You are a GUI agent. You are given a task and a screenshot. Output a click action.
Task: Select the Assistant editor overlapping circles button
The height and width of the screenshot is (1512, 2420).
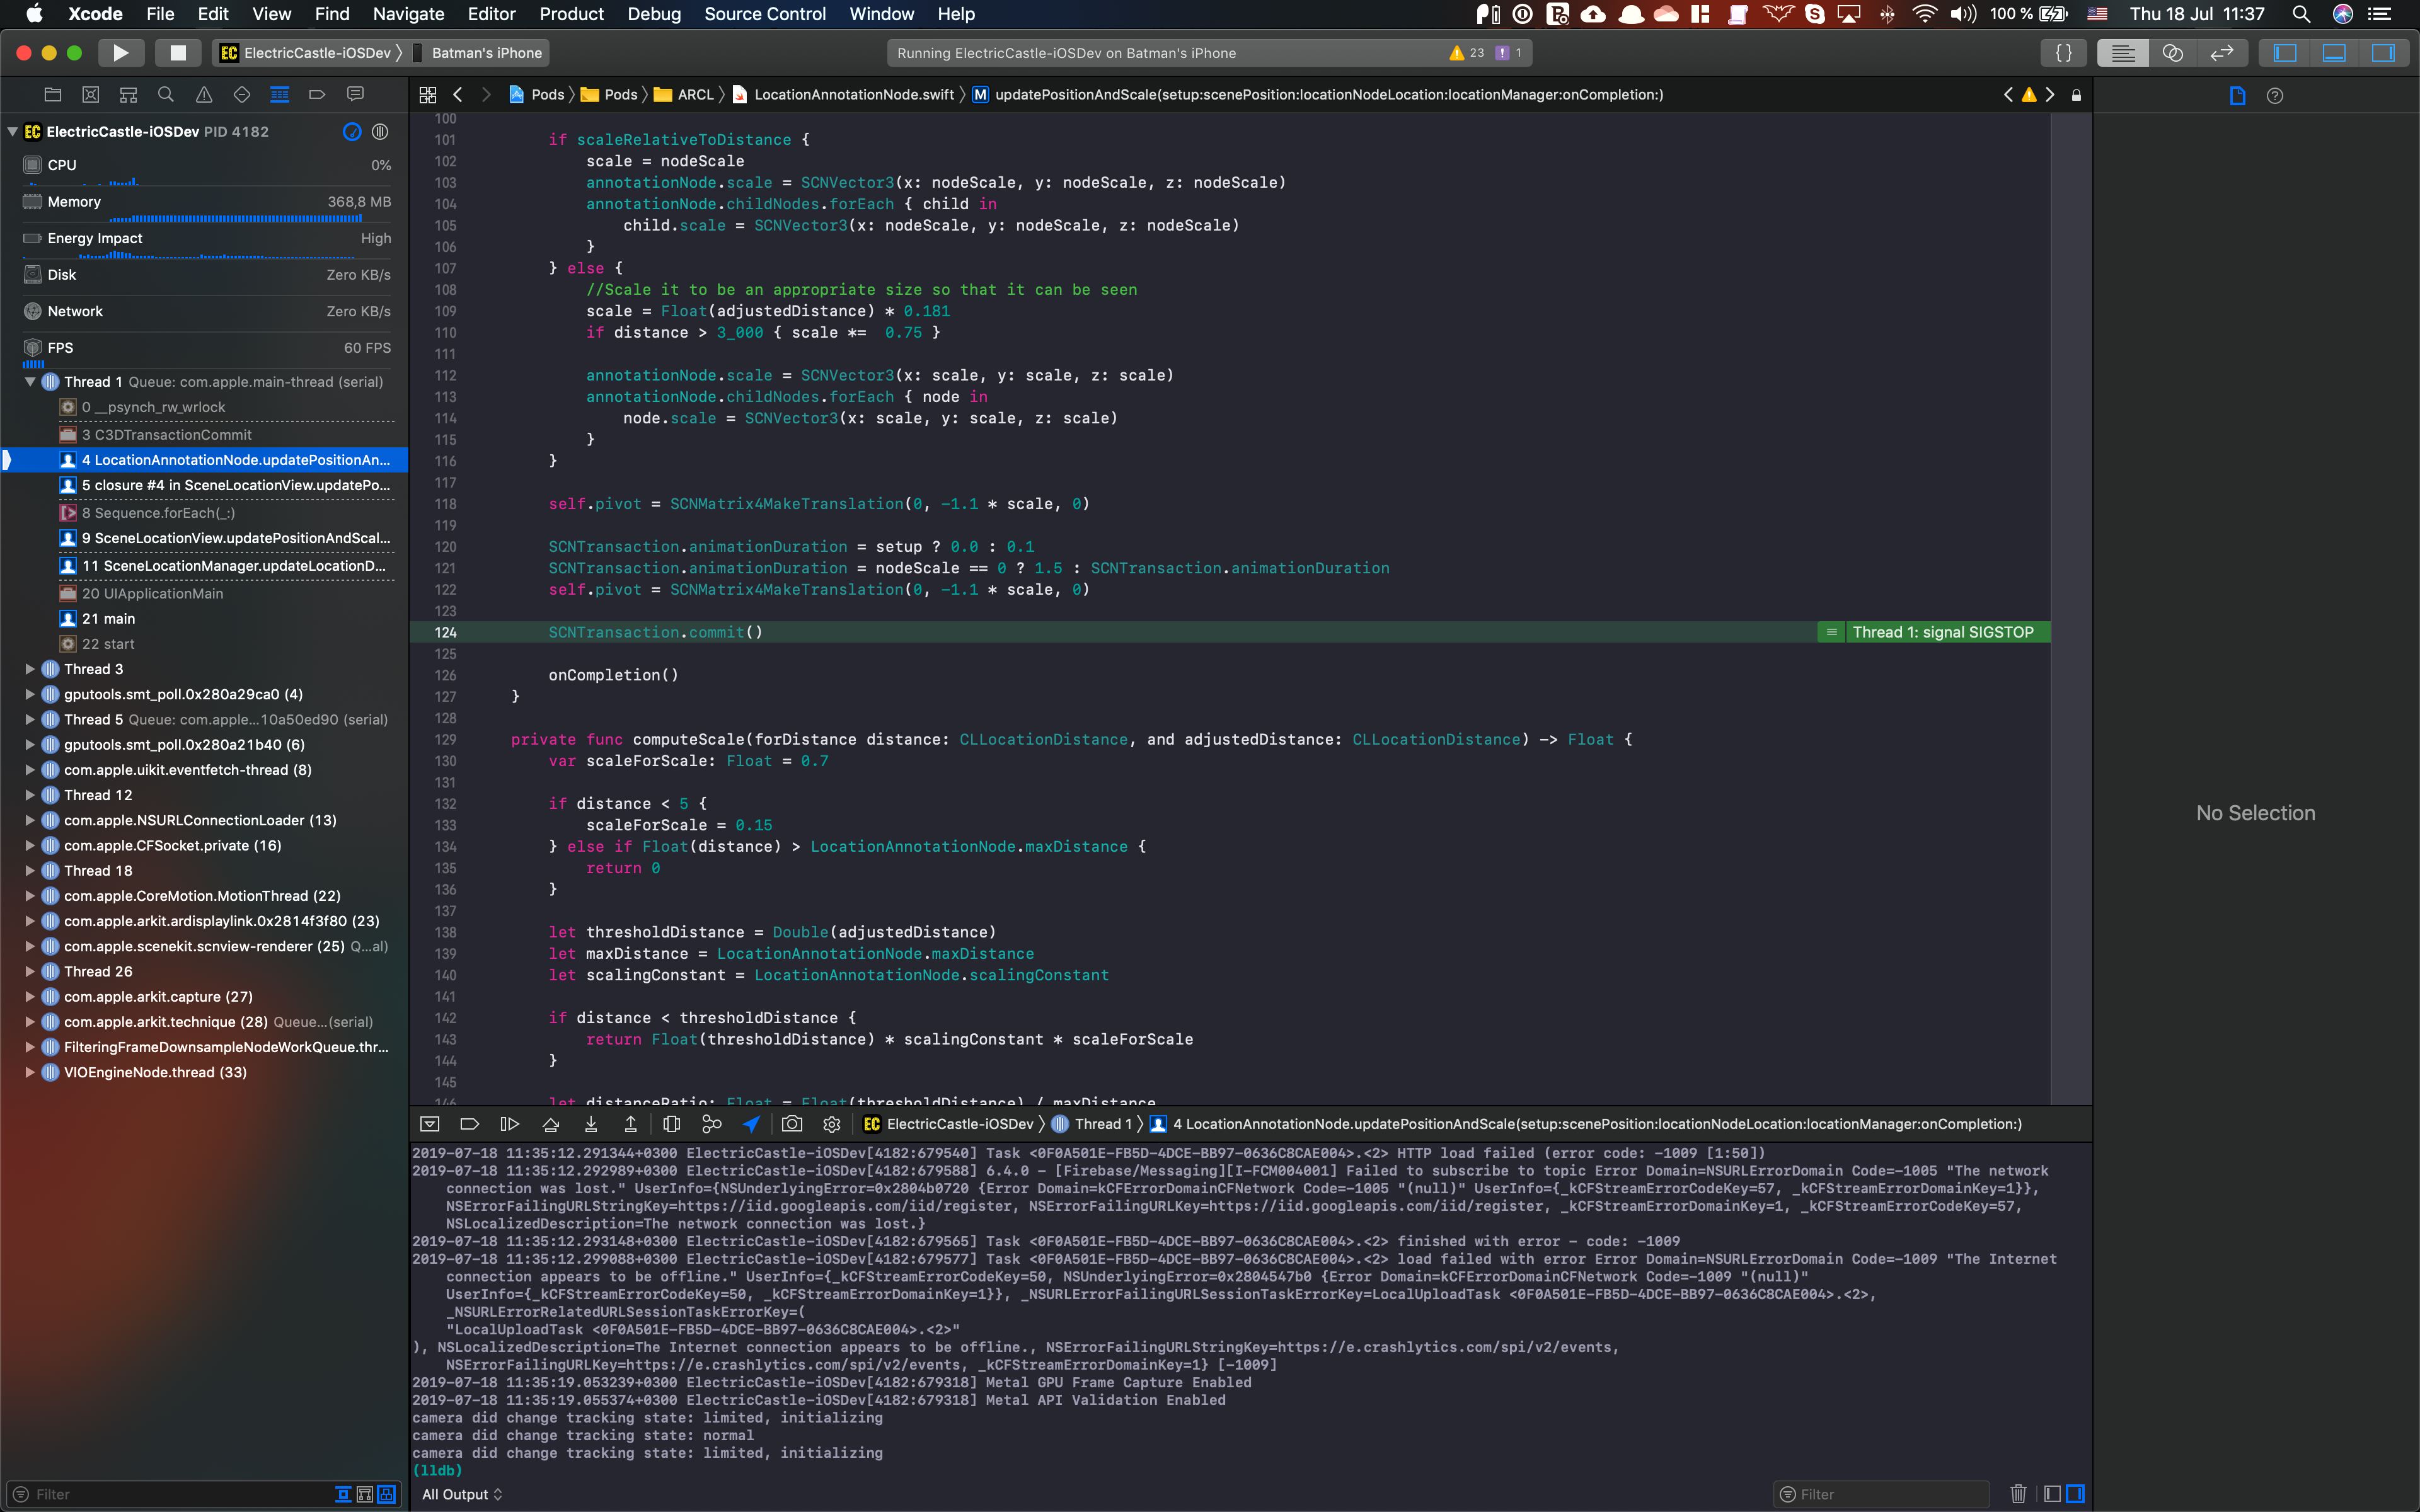(2172, 53)
